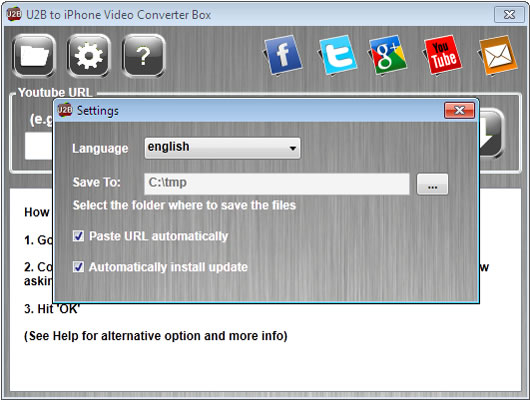Click the gear settings icon
530x400 pixels.
coord(89,56)
